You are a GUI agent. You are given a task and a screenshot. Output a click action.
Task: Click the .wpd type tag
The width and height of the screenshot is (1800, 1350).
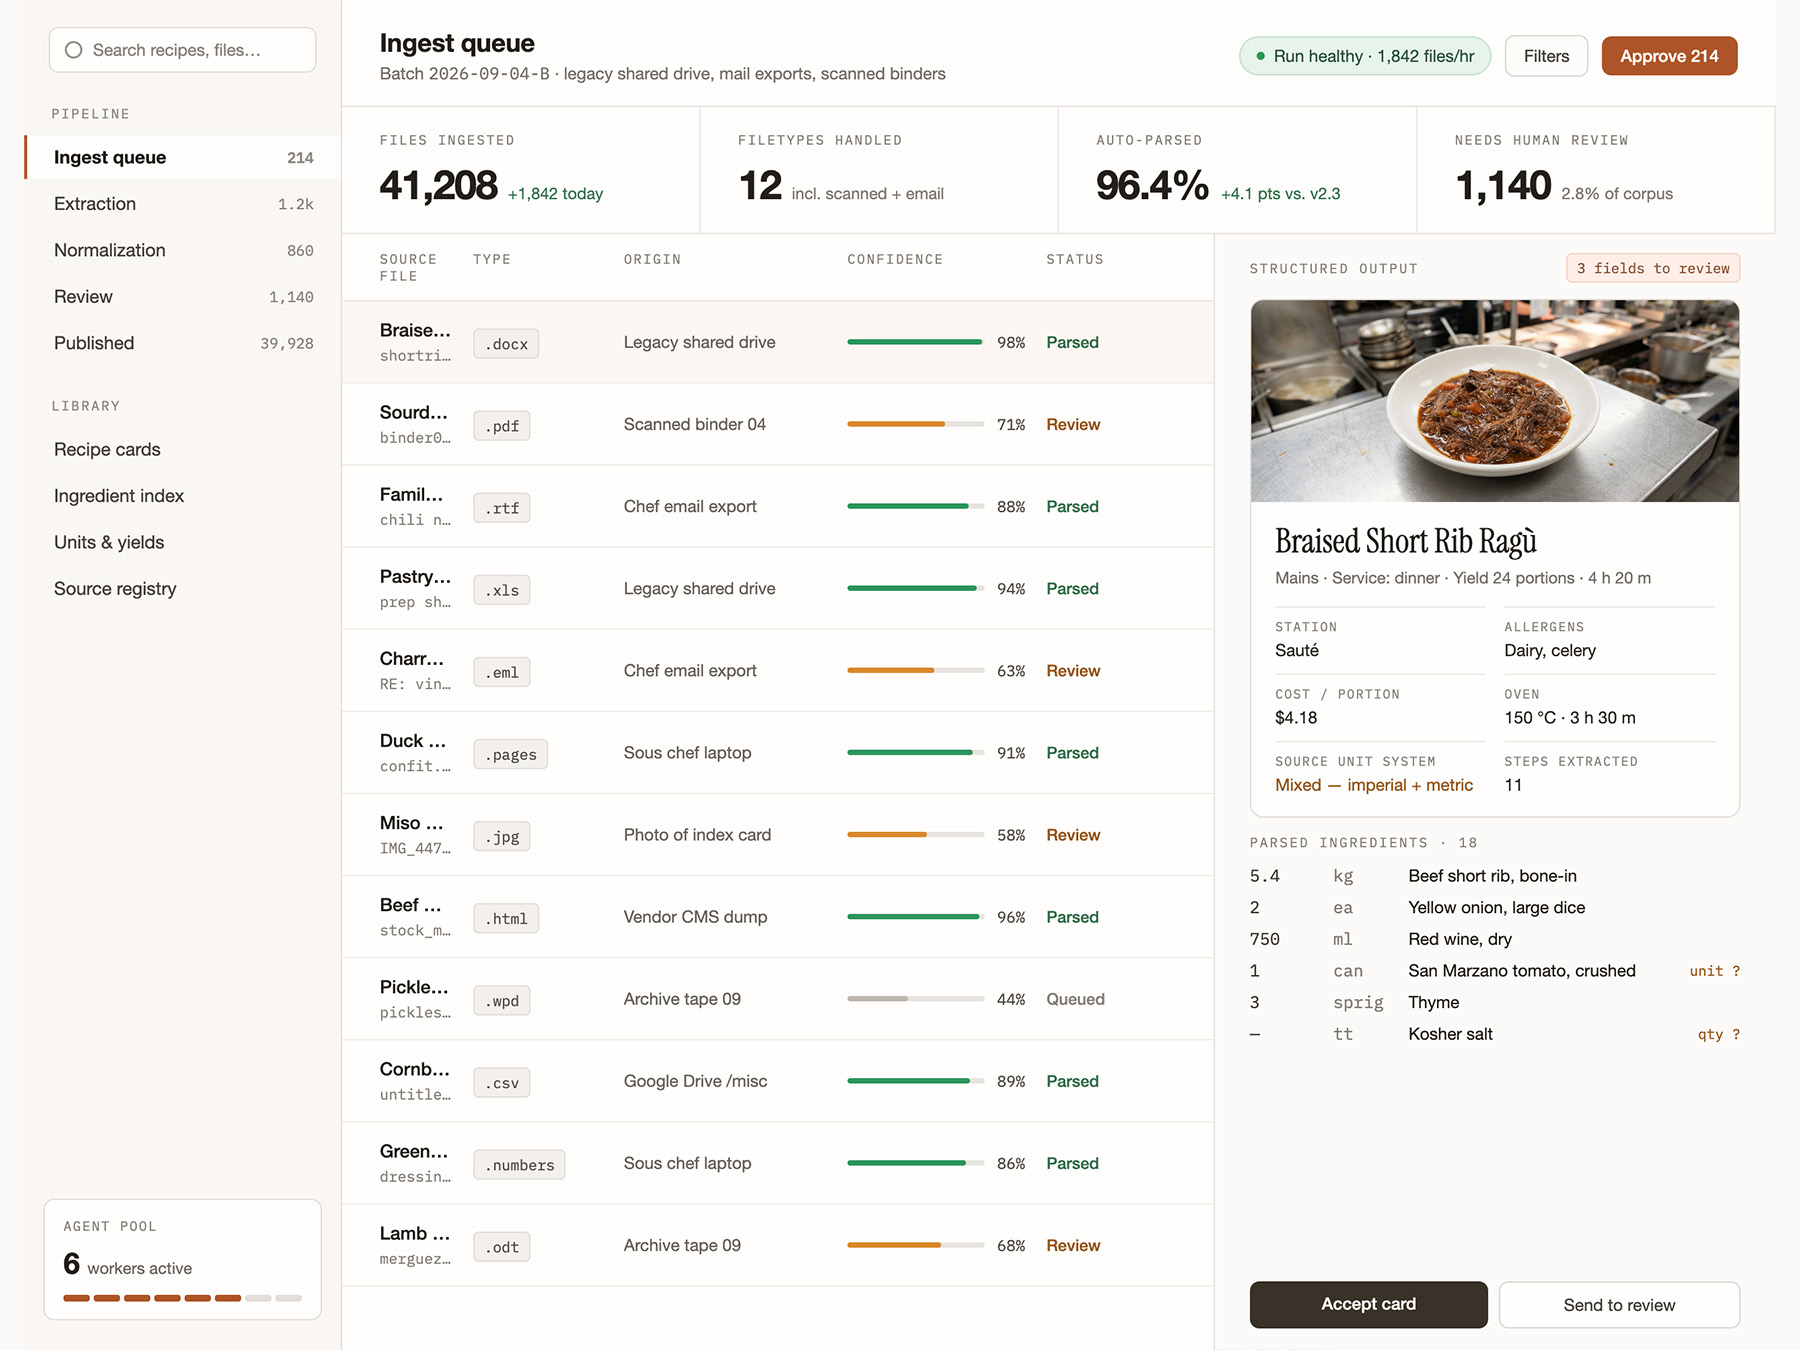502,1000
